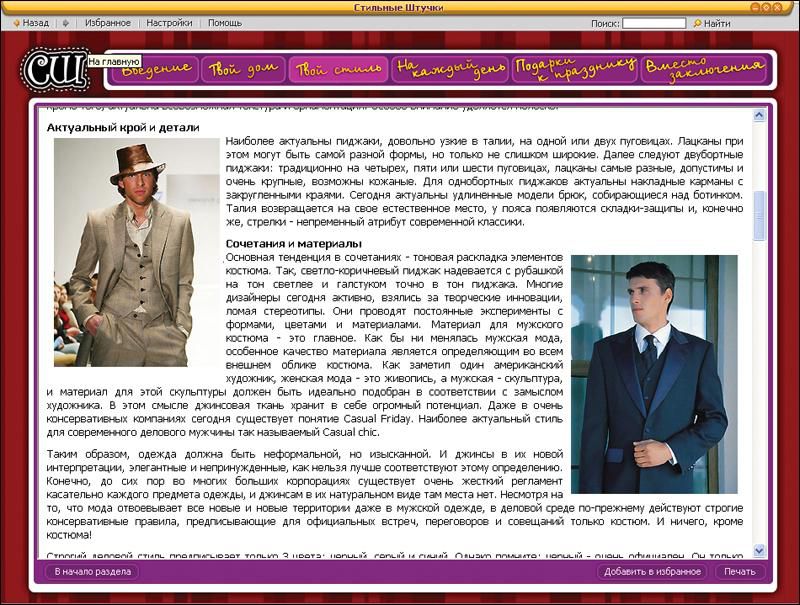The height and width of the screenshot is (605, 800).
Task: Open the Подарки к празднику tab
Action: click(575, 69)
